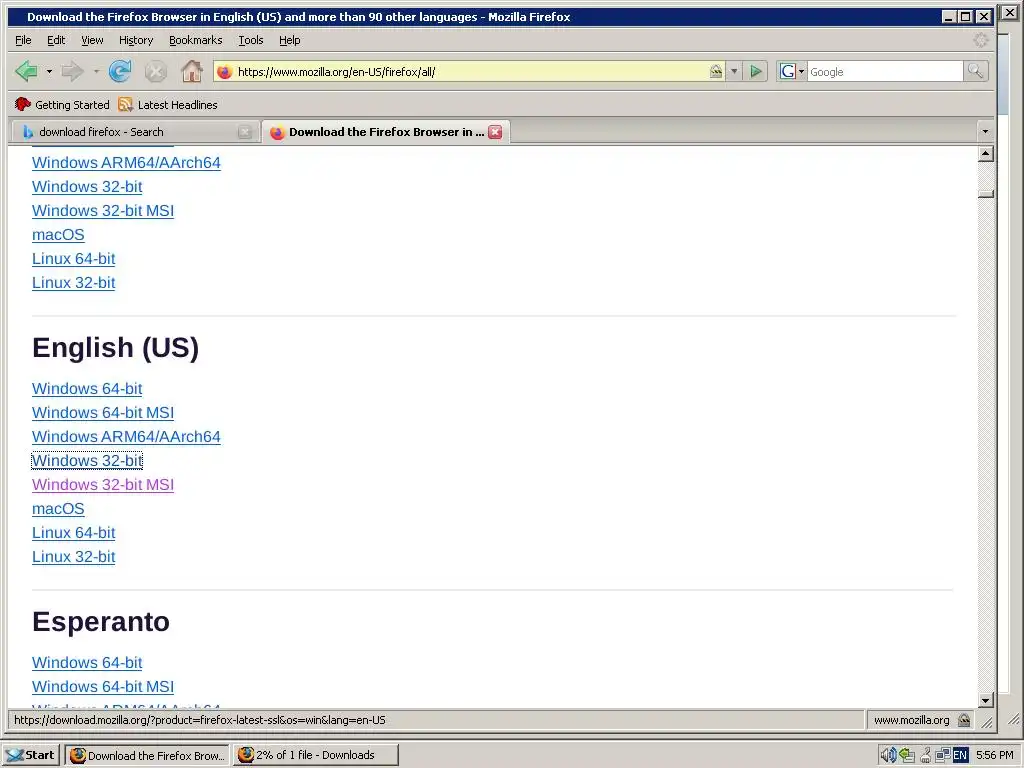Click the Stop loading button
This screenshot has width=1024, height=768.
pos(155,72)
